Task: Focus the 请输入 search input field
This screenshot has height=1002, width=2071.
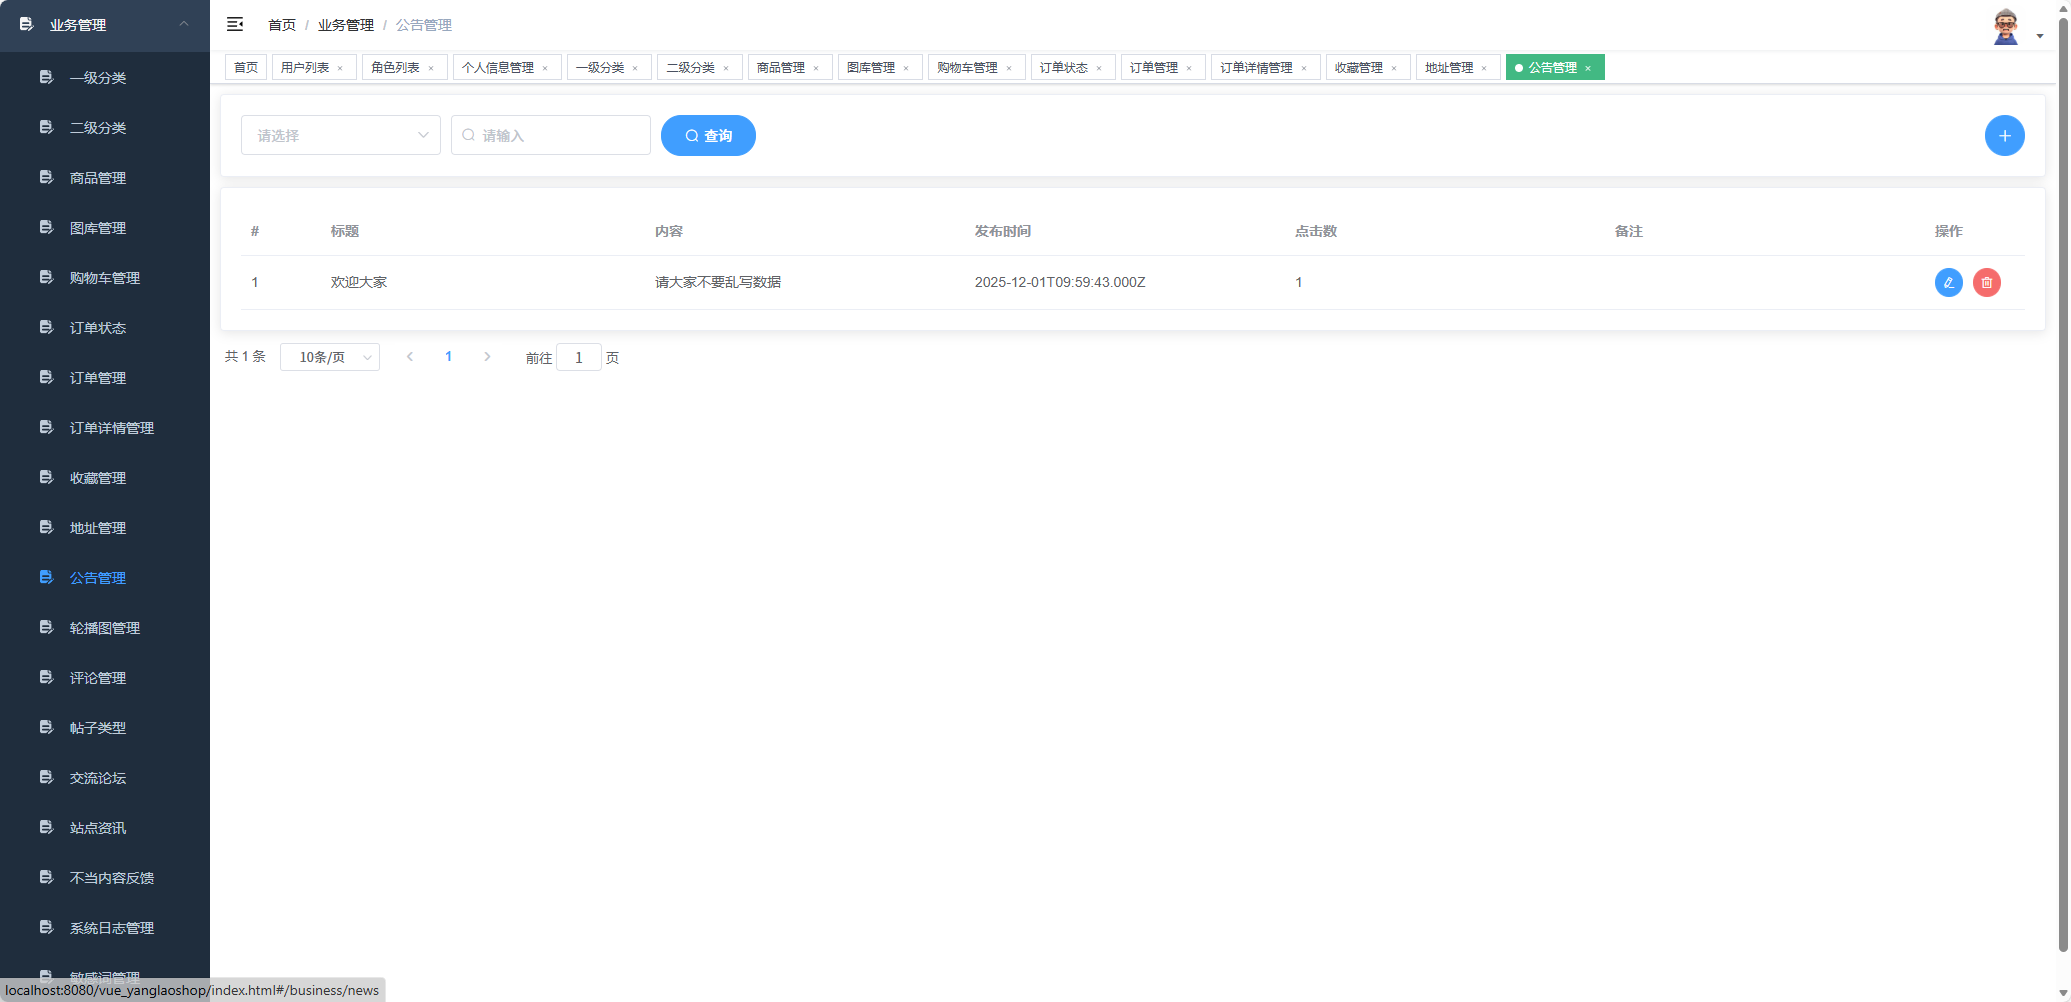Action: tap(551, 135)
